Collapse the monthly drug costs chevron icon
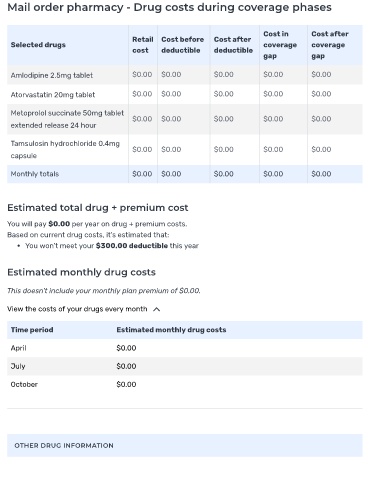 [156, 309]
